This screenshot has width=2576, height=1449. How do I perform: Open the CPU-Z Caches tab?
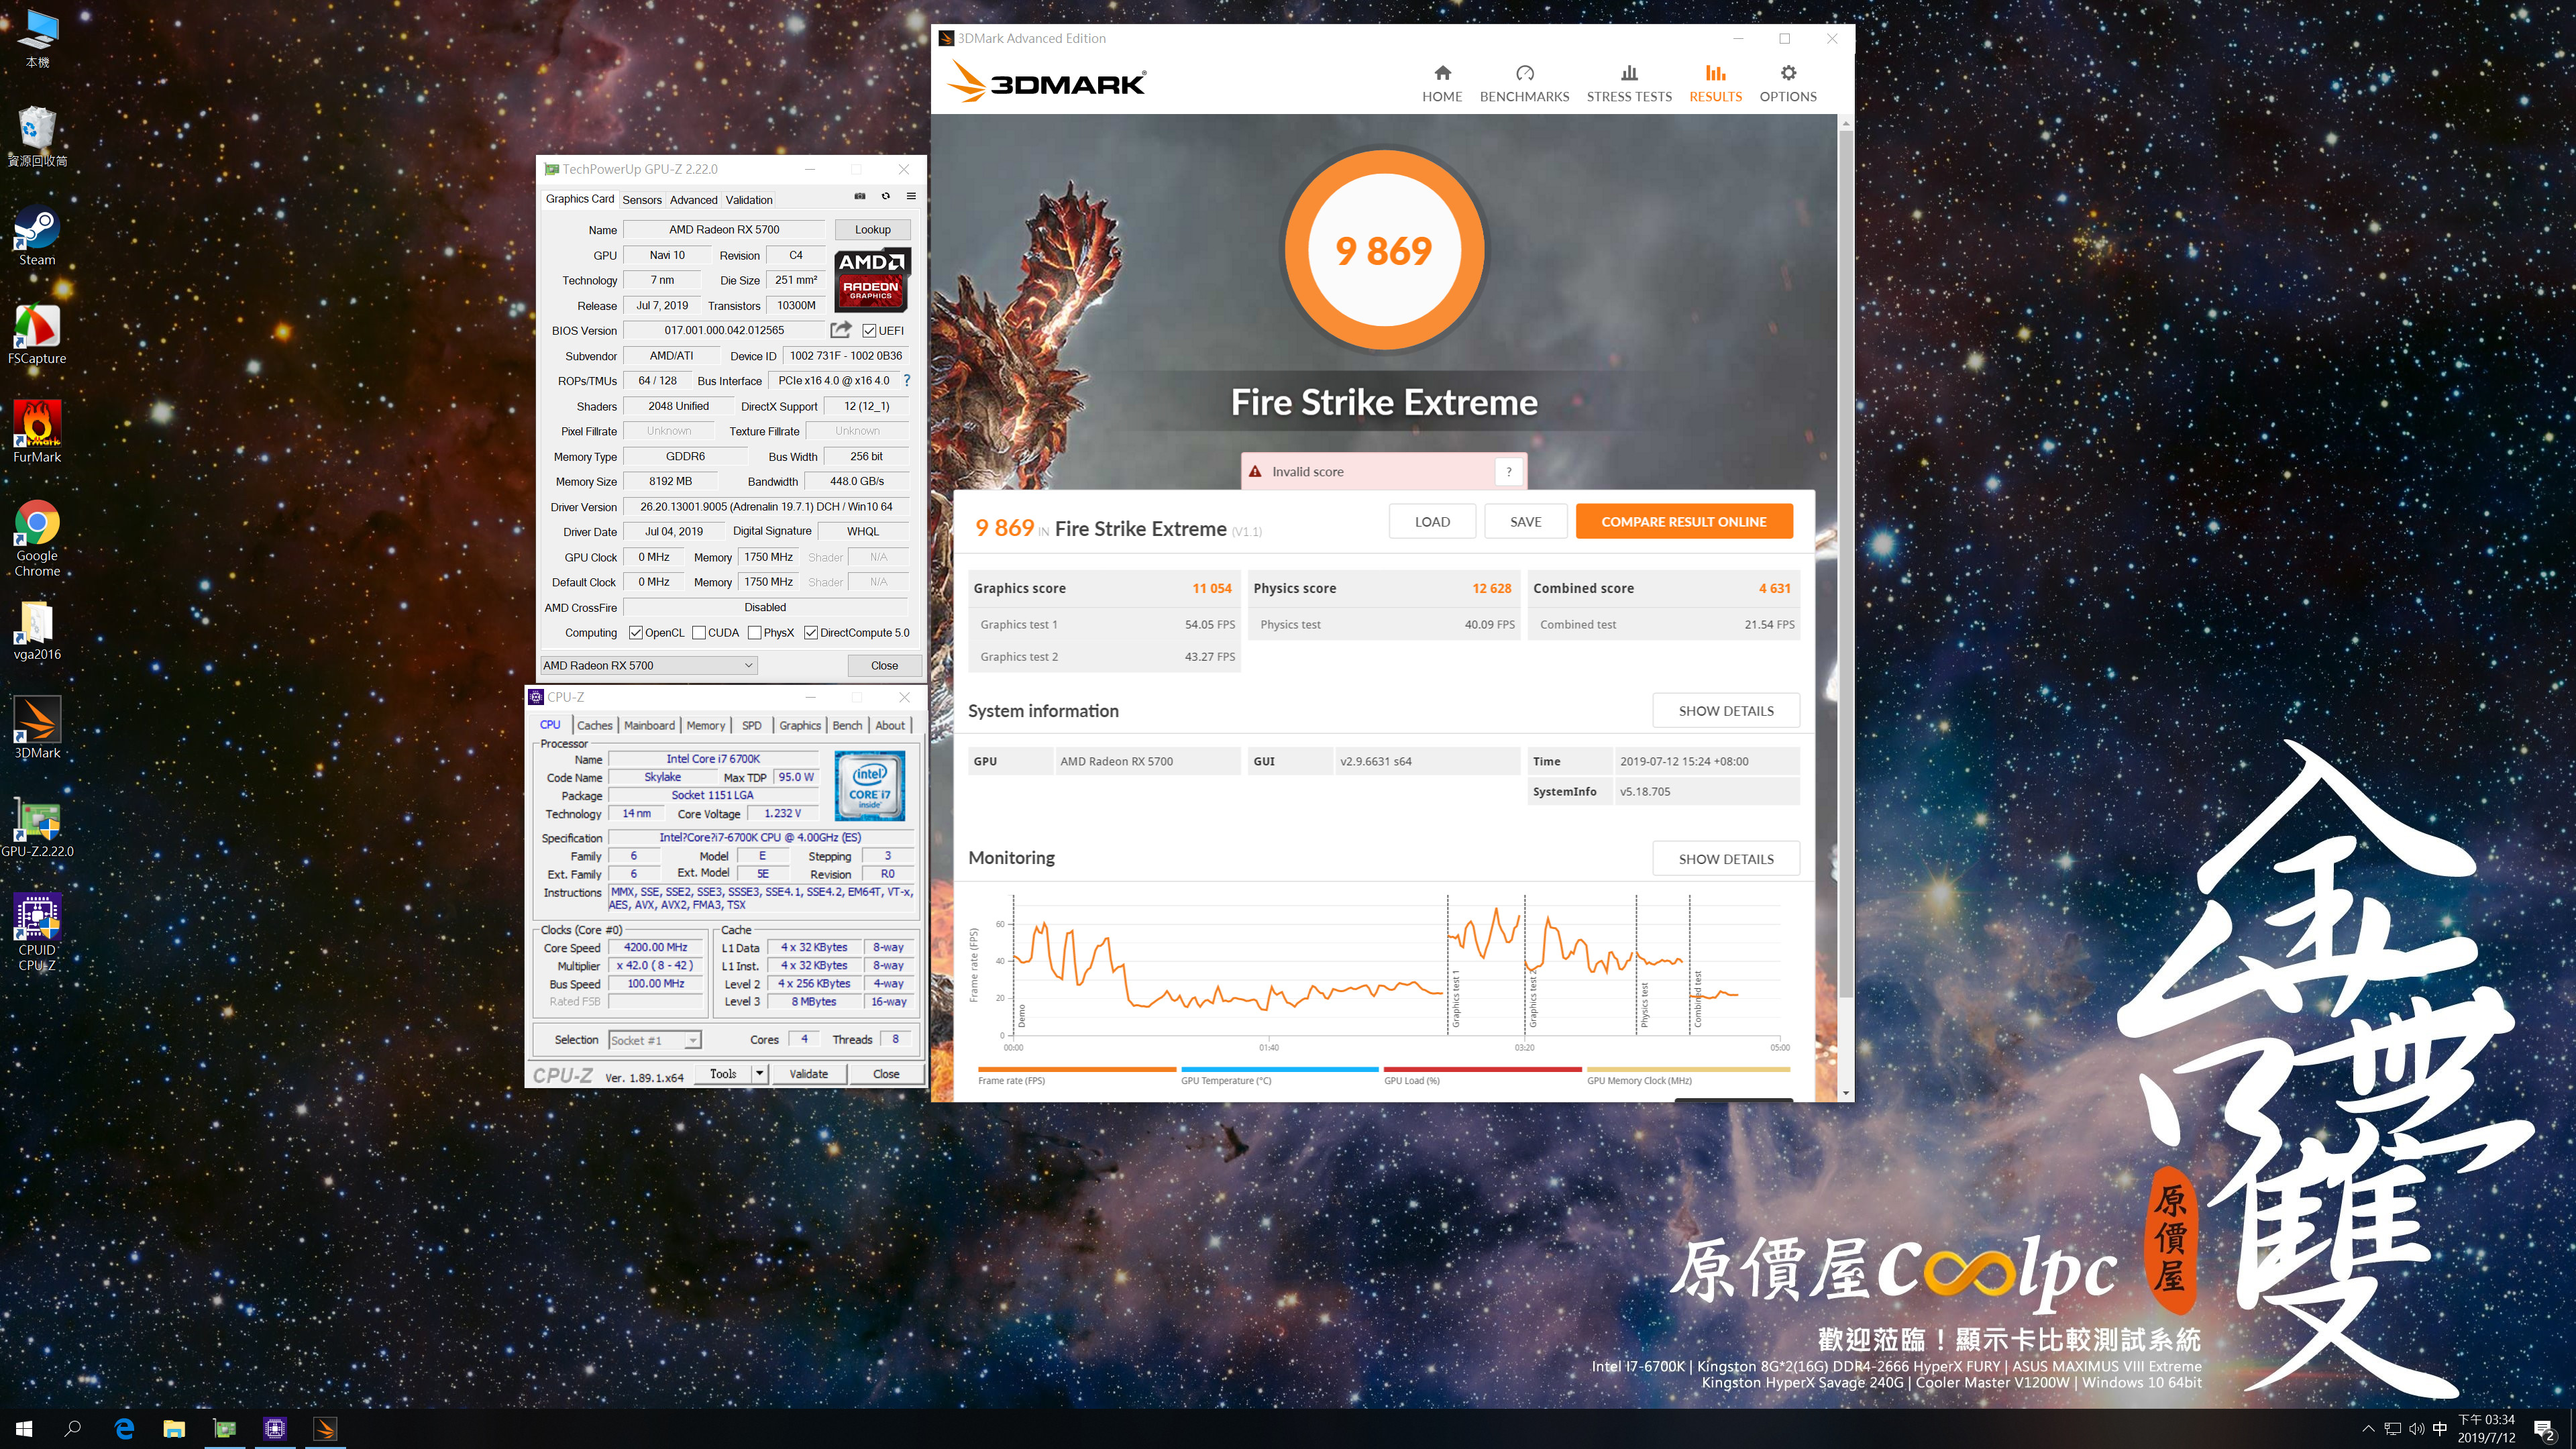click(594, 725)
